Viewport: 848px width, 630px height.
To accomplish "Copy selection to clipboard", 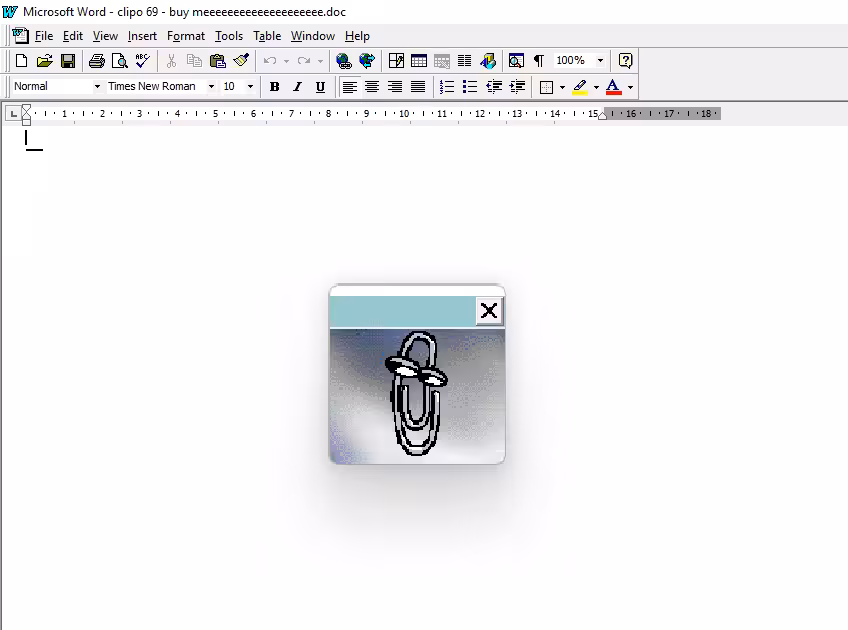I will (x=194, y=61).
